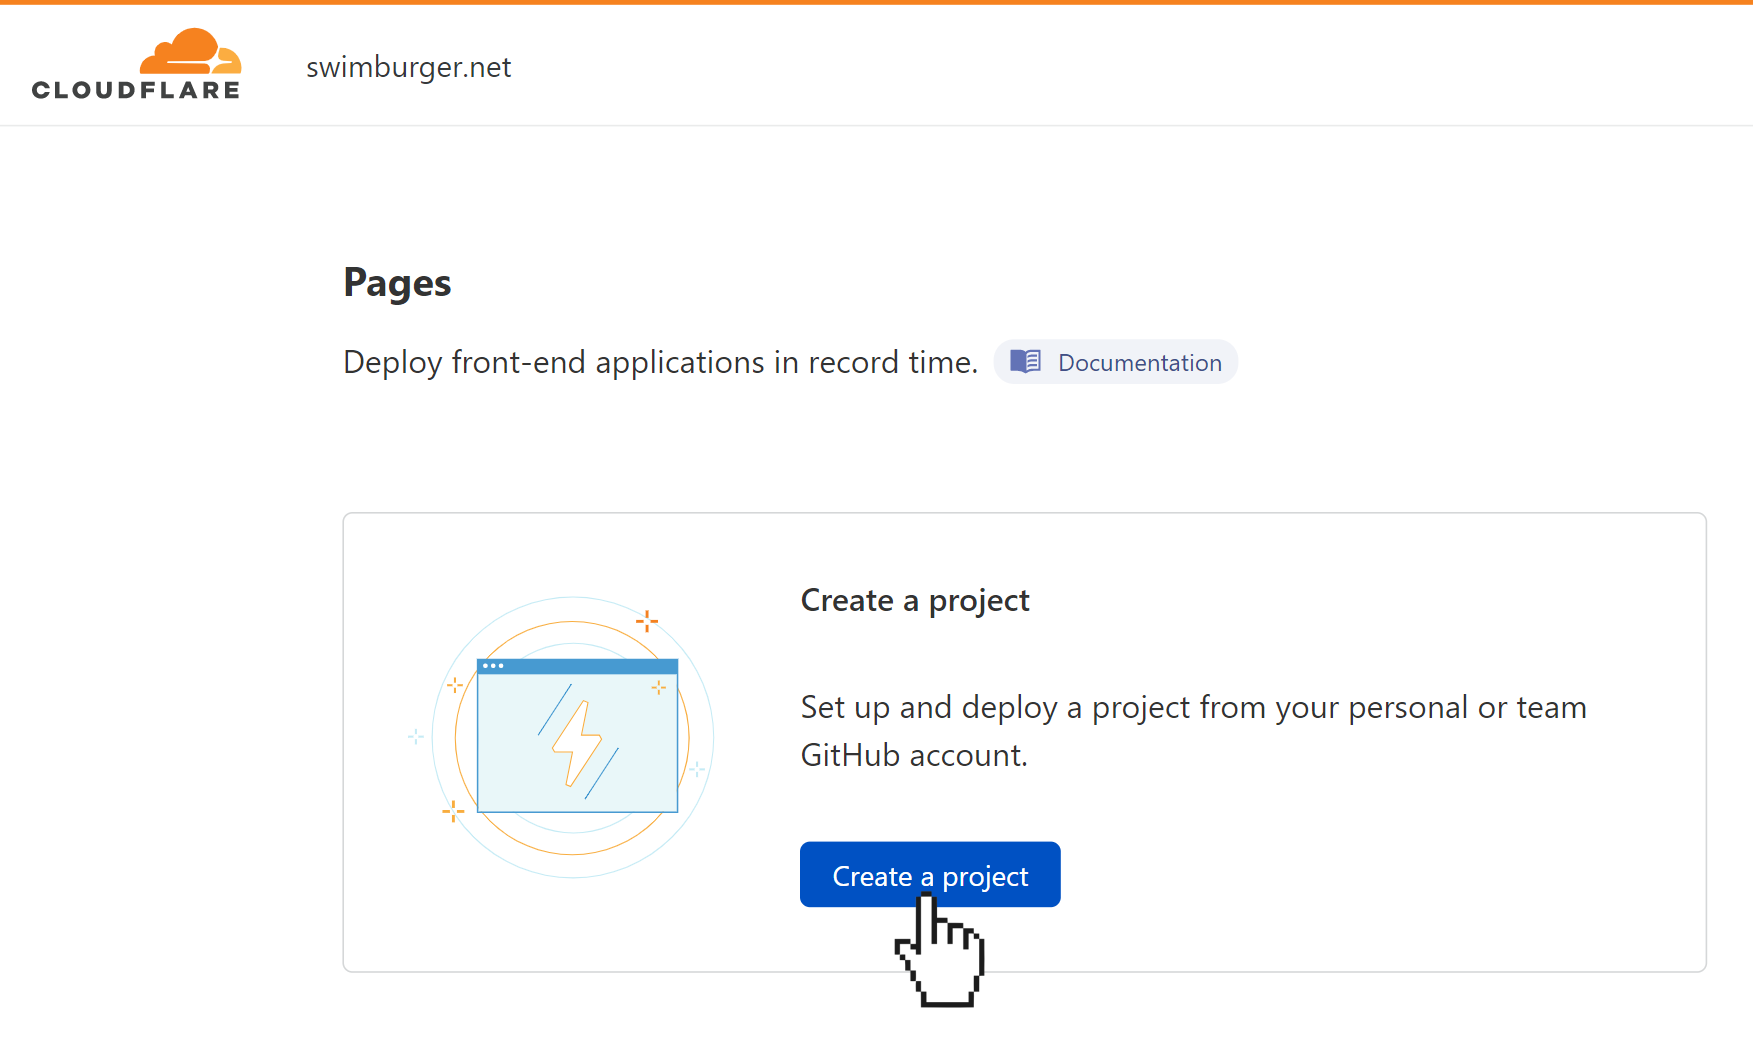Open the Documentation link
Screen dimensions: 1753x1044
1115,362
